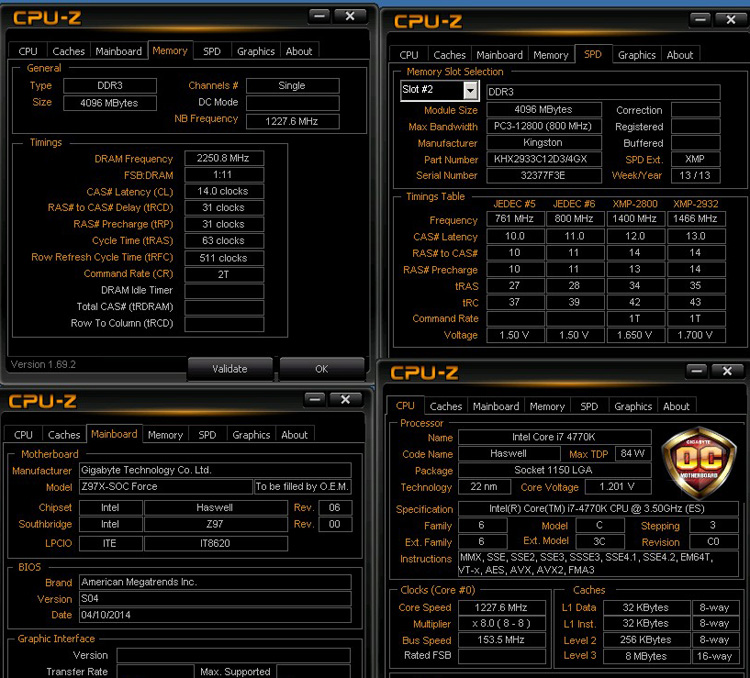Open About tab in Memory window
750x678 pixels.
[299, 51]
